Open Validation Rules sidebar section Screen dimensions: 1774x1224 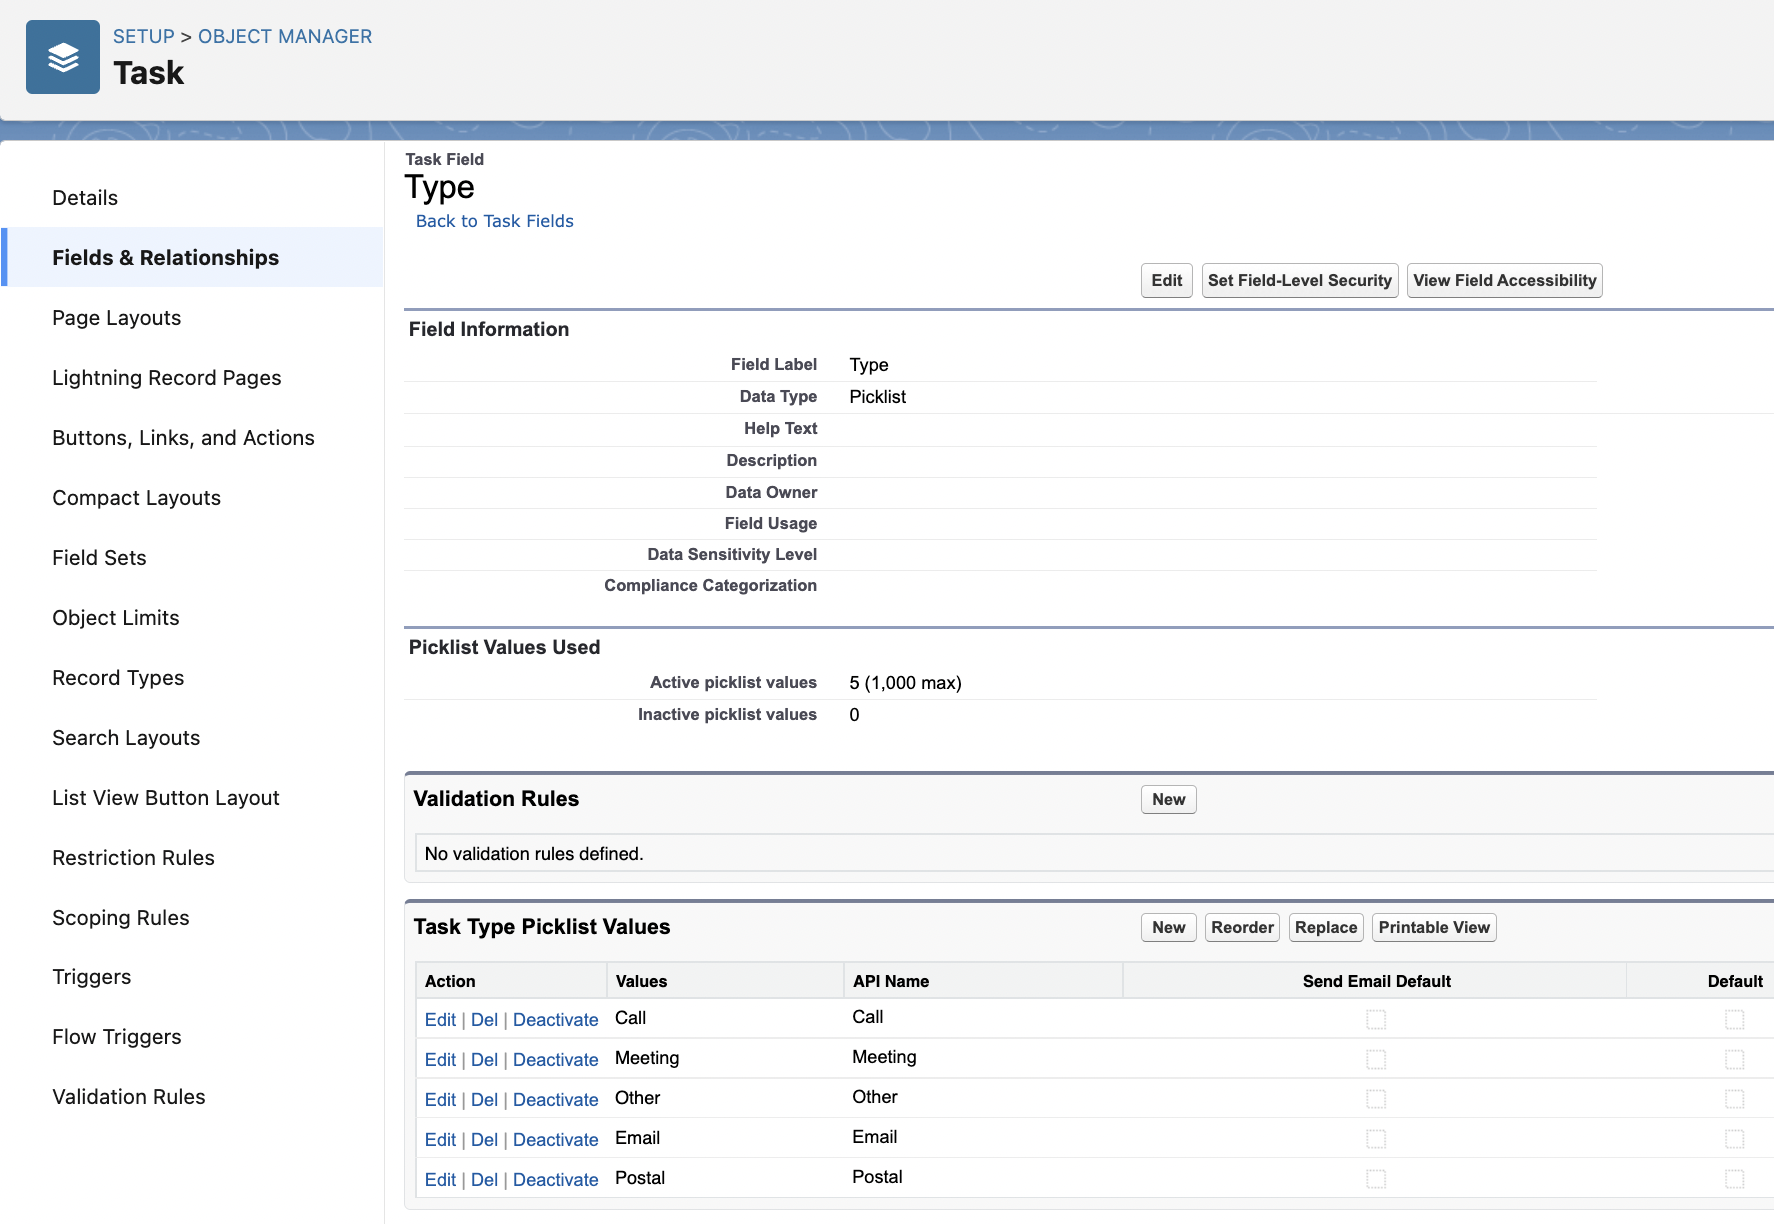click(x=128, y=1097)
